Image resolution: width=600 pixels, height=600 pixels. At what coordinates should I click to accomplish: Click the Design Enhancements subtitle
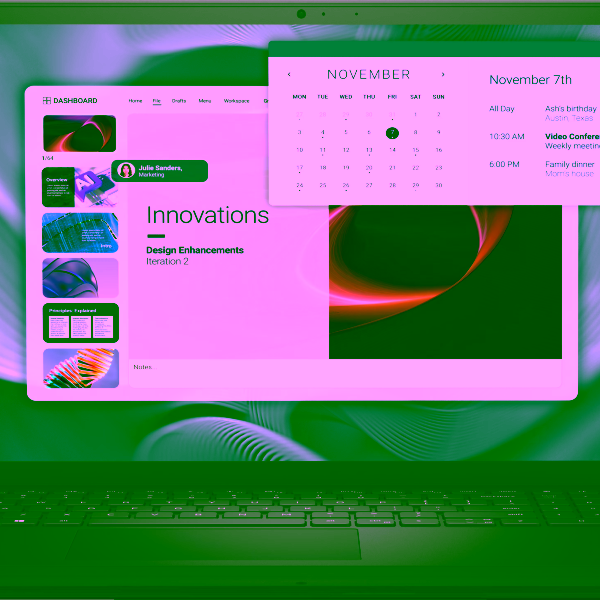[195, 250]
